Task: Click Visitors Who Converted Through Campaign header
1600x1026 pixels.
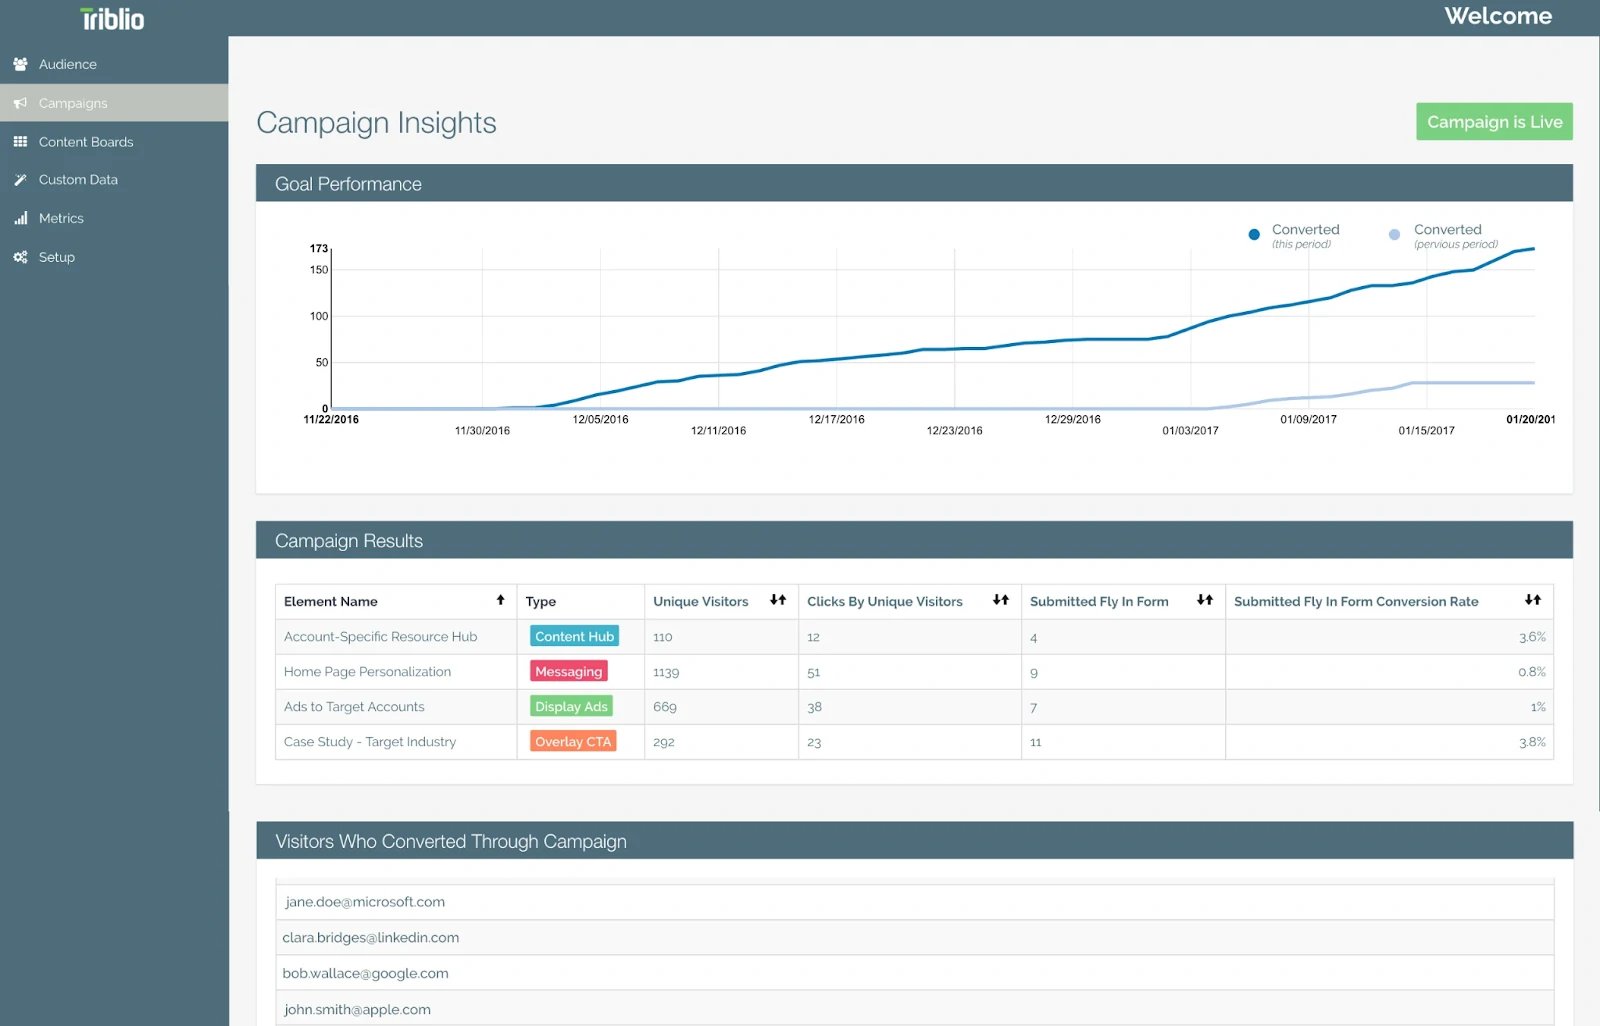Action: (914, 842)
